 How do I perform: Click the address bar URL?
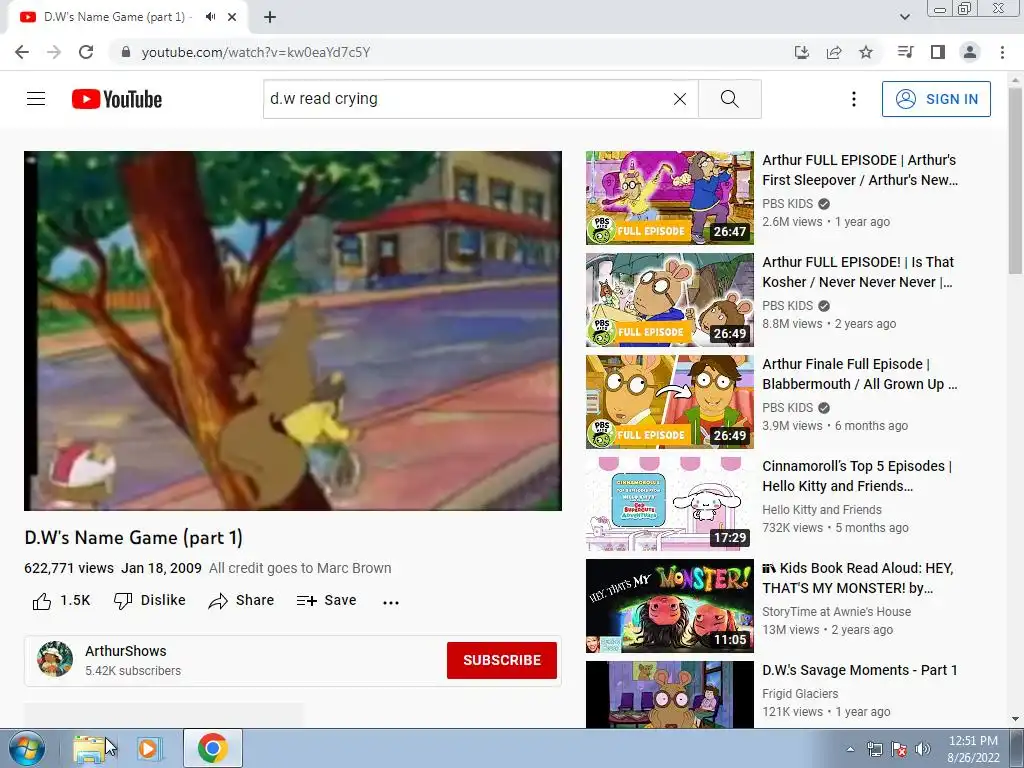point(255,52)
